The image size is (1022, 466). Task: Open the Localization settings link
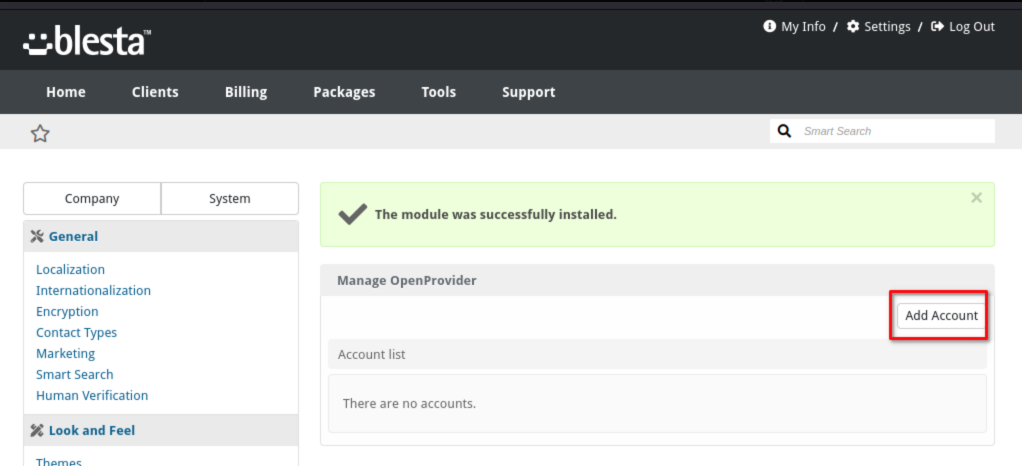pos(70,269)
